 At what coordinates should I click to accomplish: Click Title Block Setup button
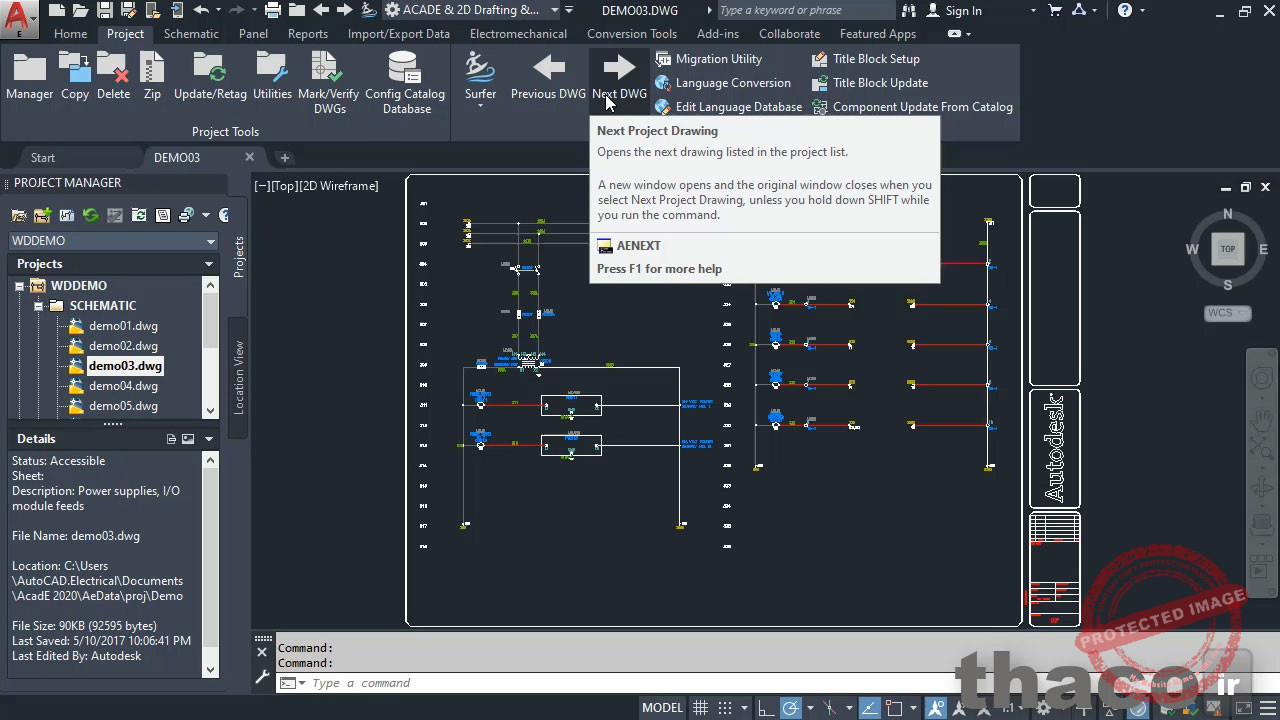875,59
